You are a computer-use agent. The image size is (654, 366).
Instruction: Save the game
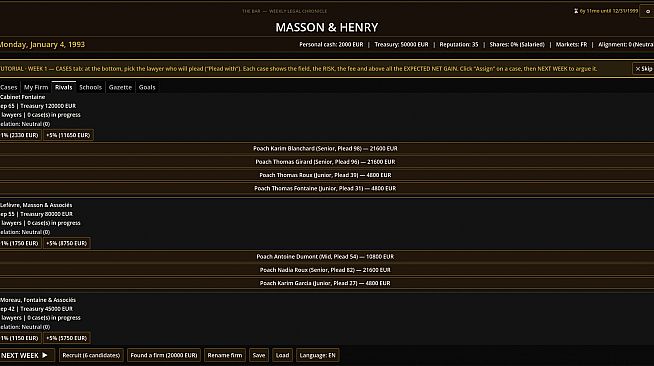pyautogui.click(x=259, y=355)
